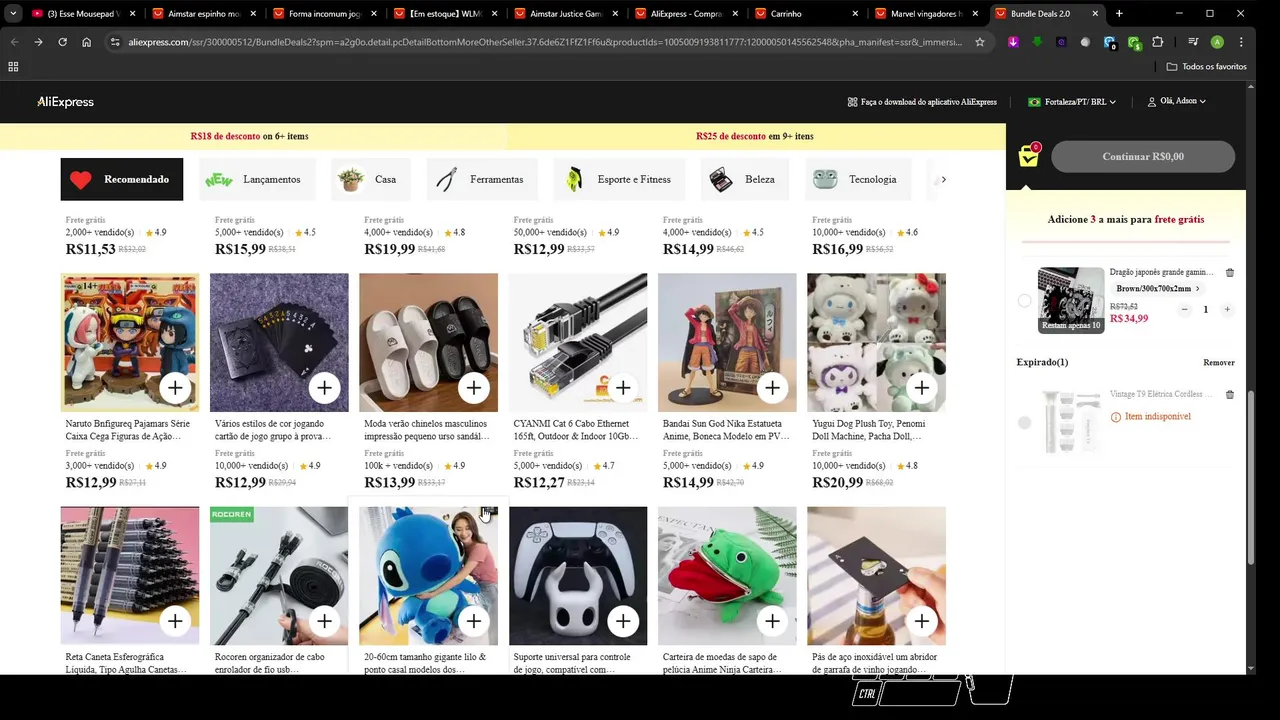Select the expired Vintage T9 item radio

click(x=1024, y=423)
